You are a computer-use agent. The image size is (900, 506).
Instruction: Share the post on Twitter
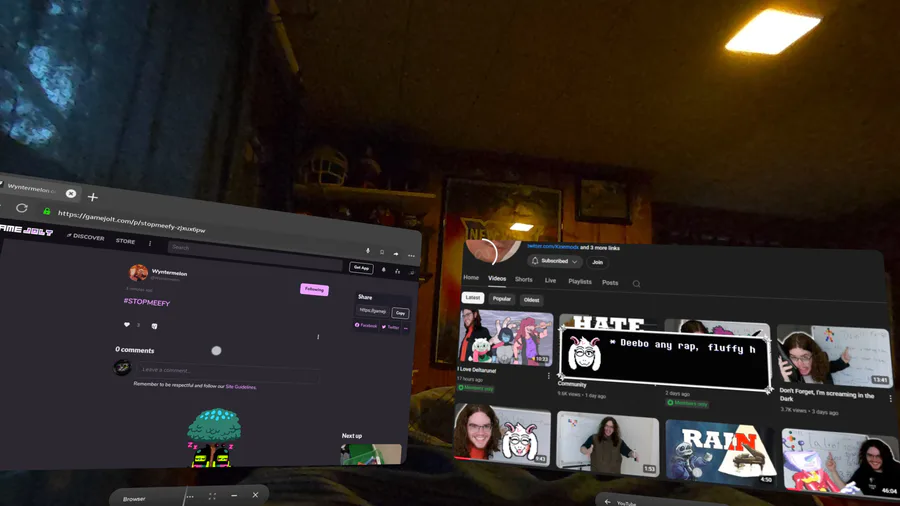[x=390, y=327]
